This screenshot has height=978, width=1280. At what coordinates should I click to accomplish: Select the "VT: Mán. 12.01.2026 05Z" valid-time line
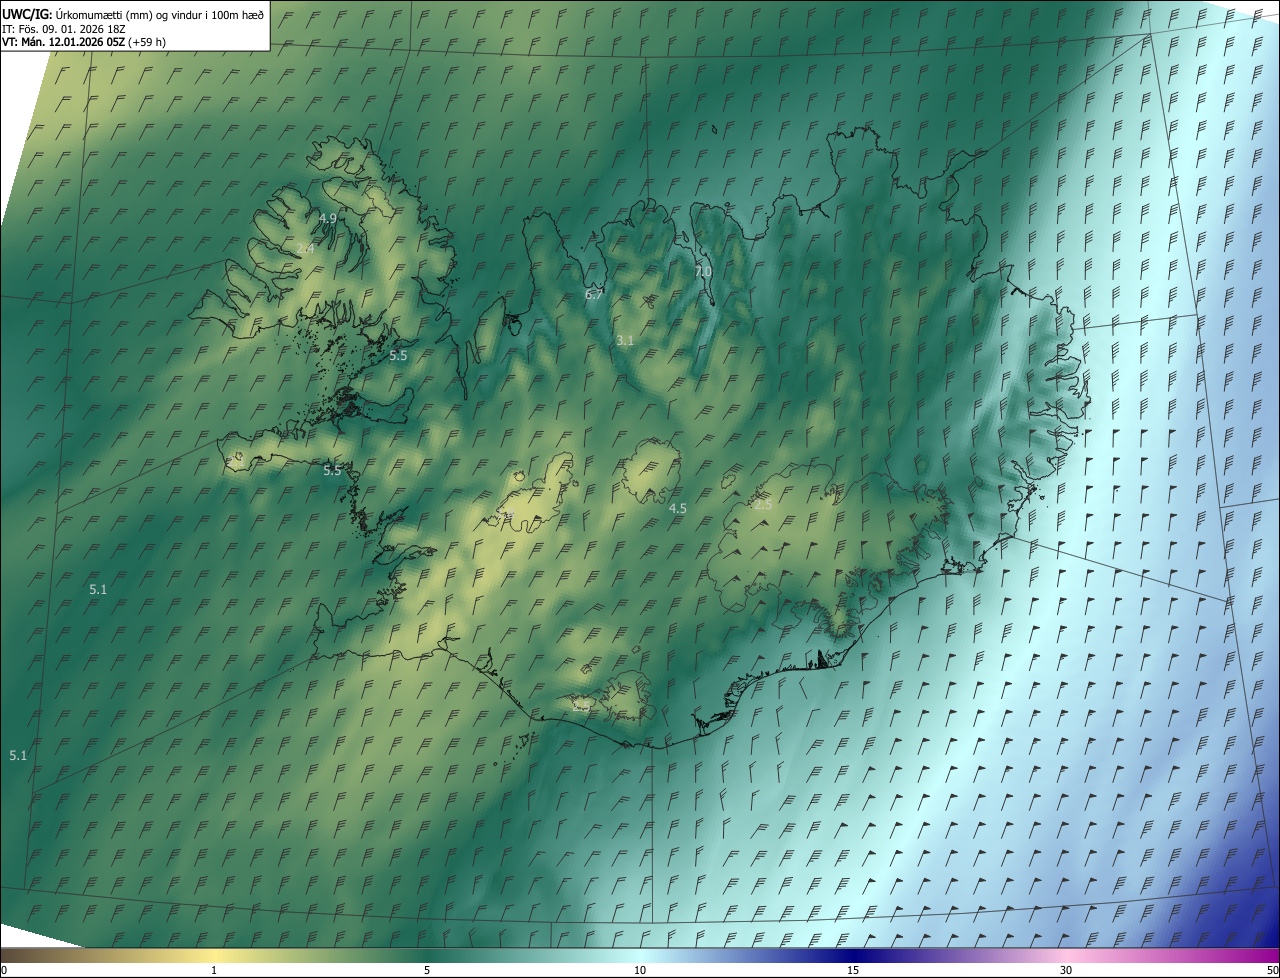click(84, 42)
